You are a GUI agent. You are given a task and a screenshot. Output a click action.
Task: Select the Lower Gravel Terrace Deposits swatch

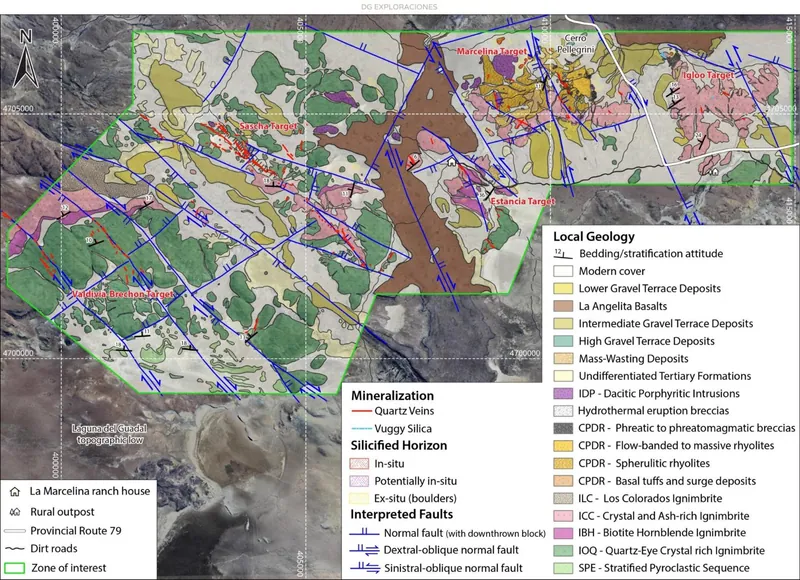[563, 289]
